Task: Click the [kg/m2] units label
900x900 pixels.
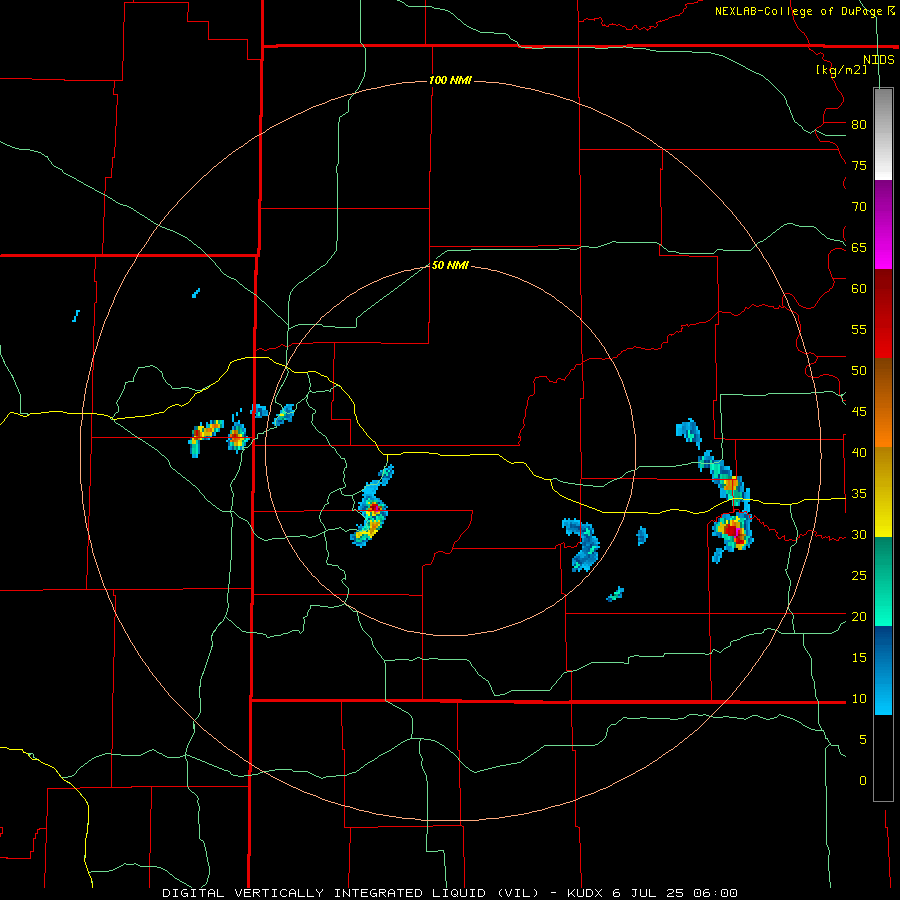Action: click(841, 69)
